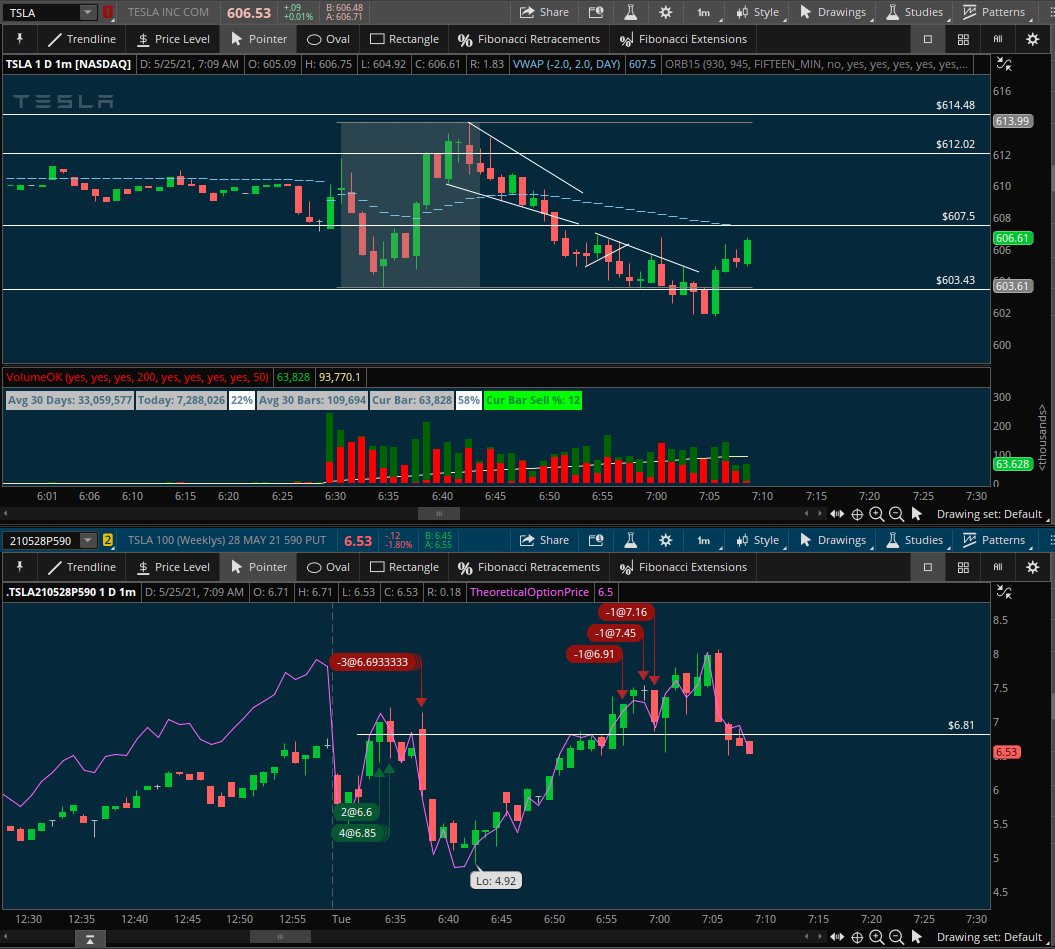Click top chart horizontal scrollbar thumb
Viewport: 1055px width, 949px height.
[x=439, y=514]
